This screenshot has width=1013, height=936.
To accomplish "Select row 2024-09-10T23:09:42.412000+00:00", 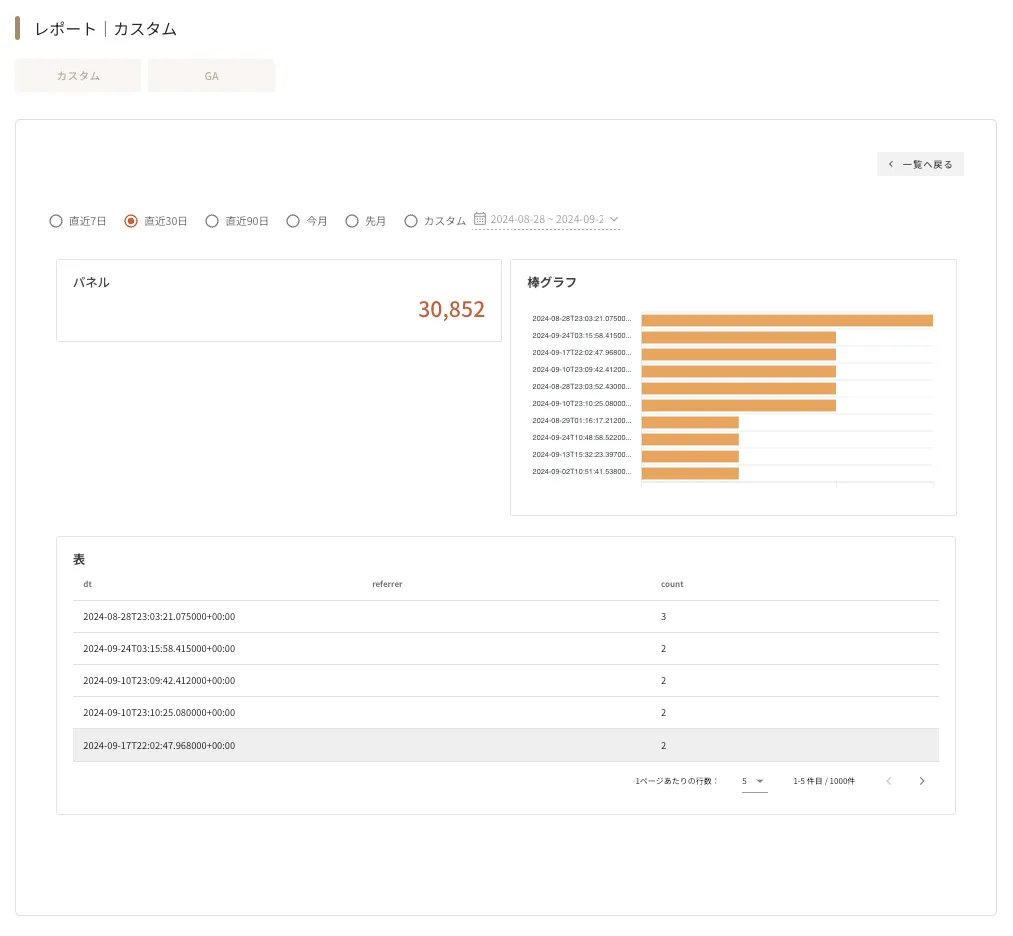I will 506,681.
